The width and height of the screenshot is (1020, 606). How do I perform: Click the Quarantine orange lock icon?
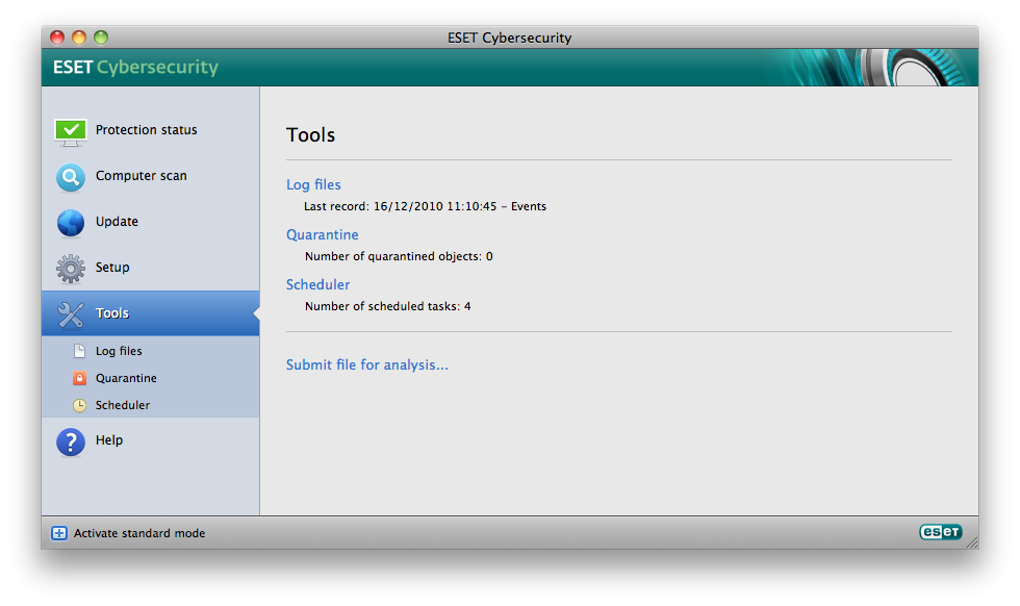(x=79, y=378)
